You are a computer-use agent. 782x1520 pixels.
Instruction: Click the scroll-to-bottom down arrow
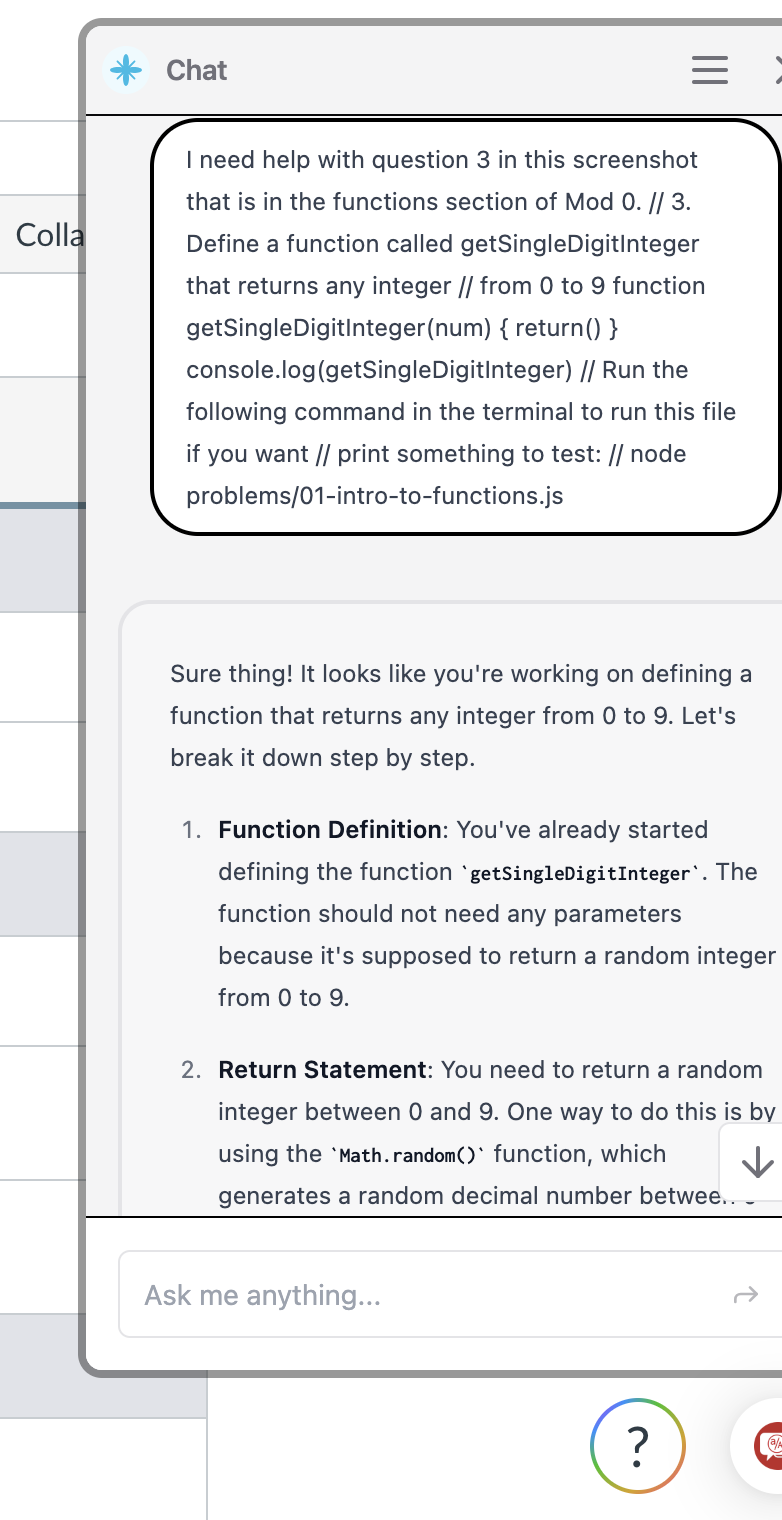(757, 1162)
